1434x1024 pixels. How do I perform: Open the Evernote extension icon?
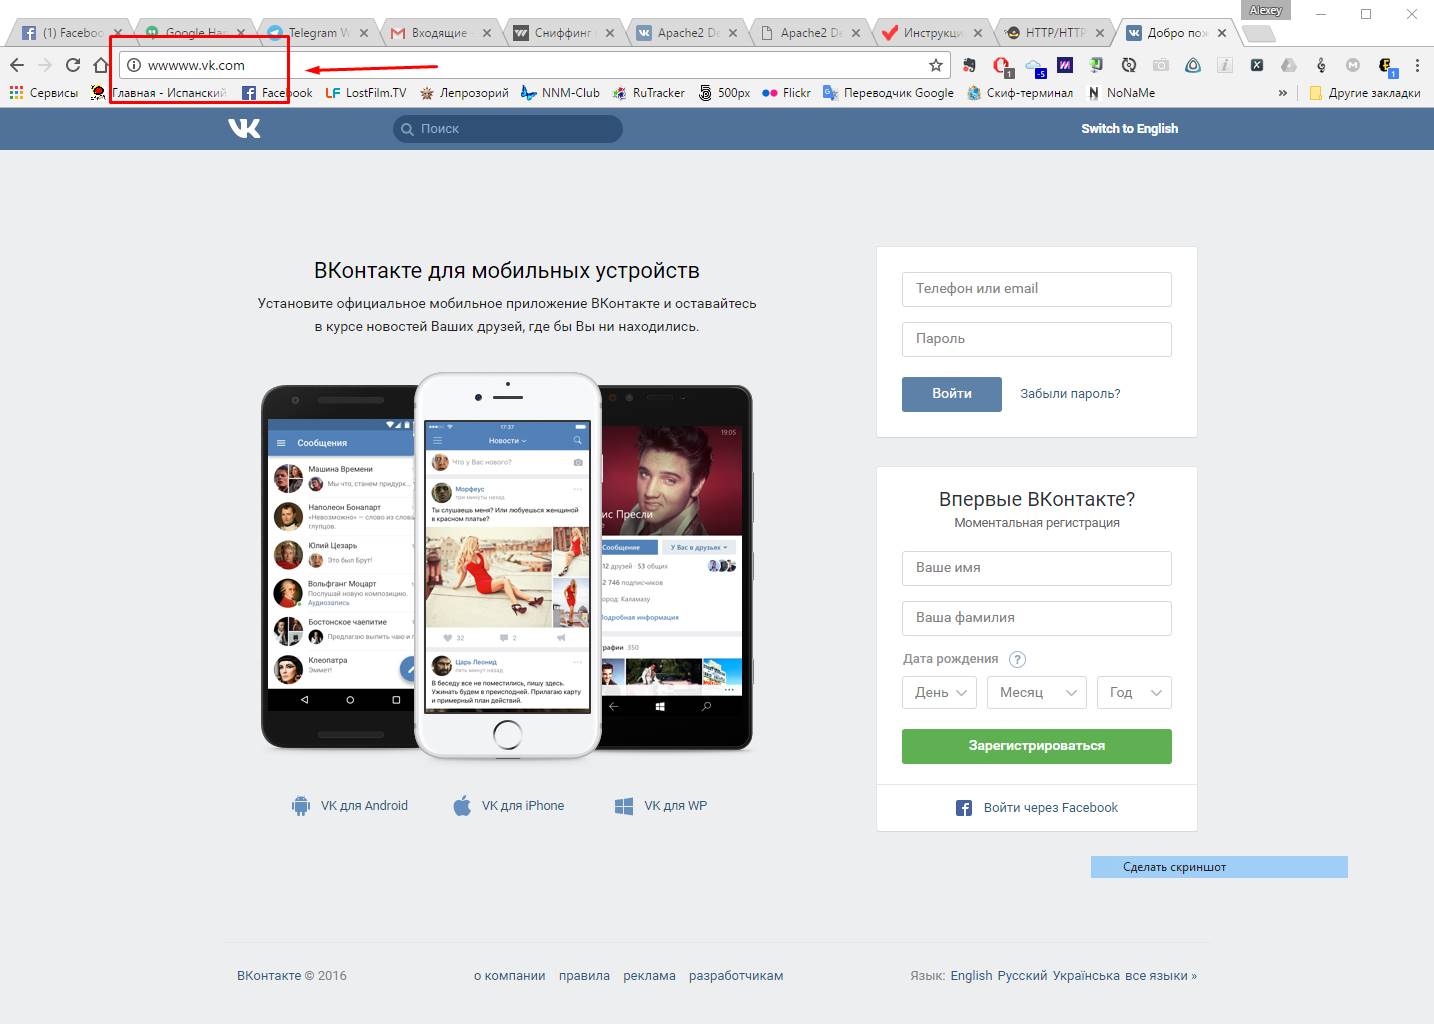(969, 65)
